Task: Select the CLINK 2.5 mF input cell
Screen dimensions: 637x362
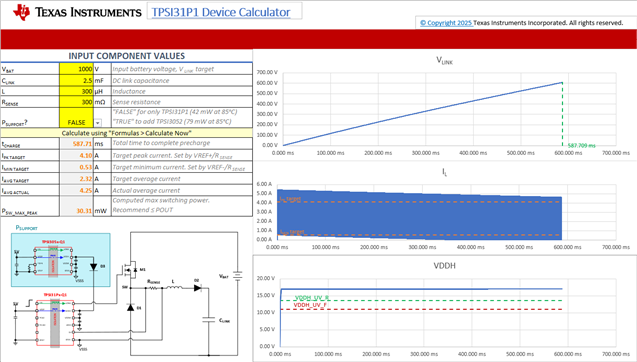Action: coord(76,80)
